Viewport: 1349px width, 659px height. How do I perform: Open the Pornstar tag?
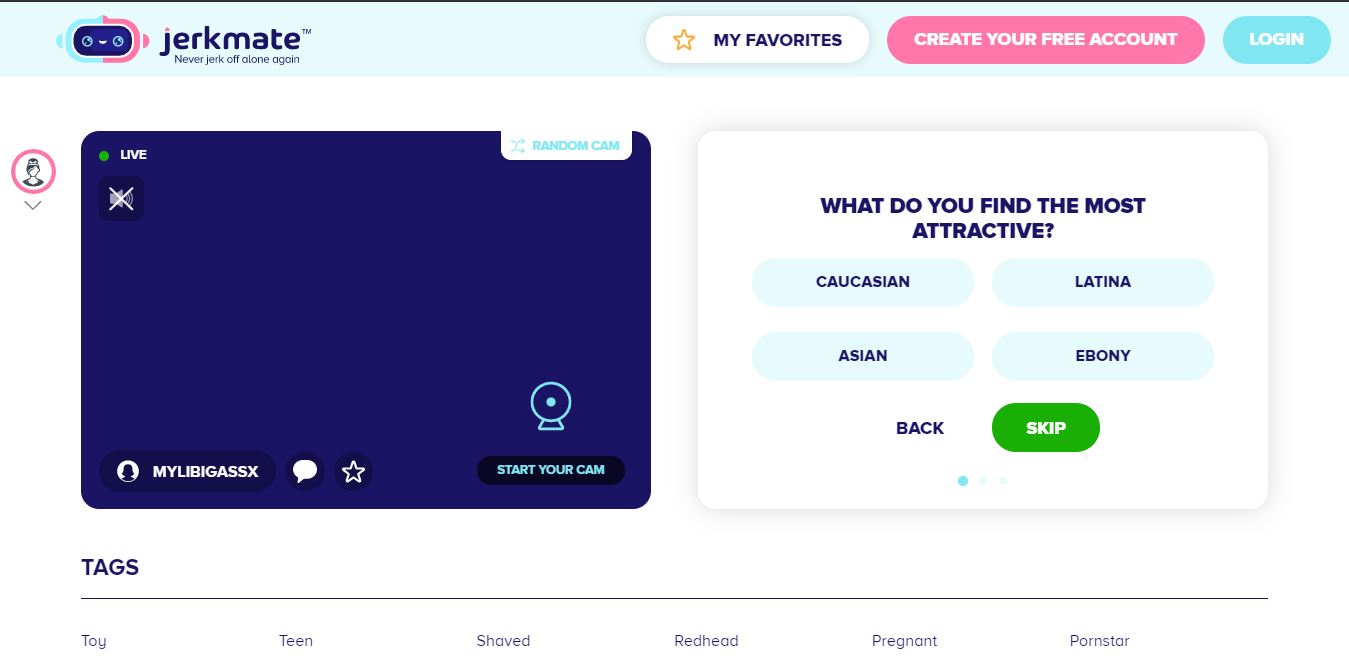[x=1100, y=641]
